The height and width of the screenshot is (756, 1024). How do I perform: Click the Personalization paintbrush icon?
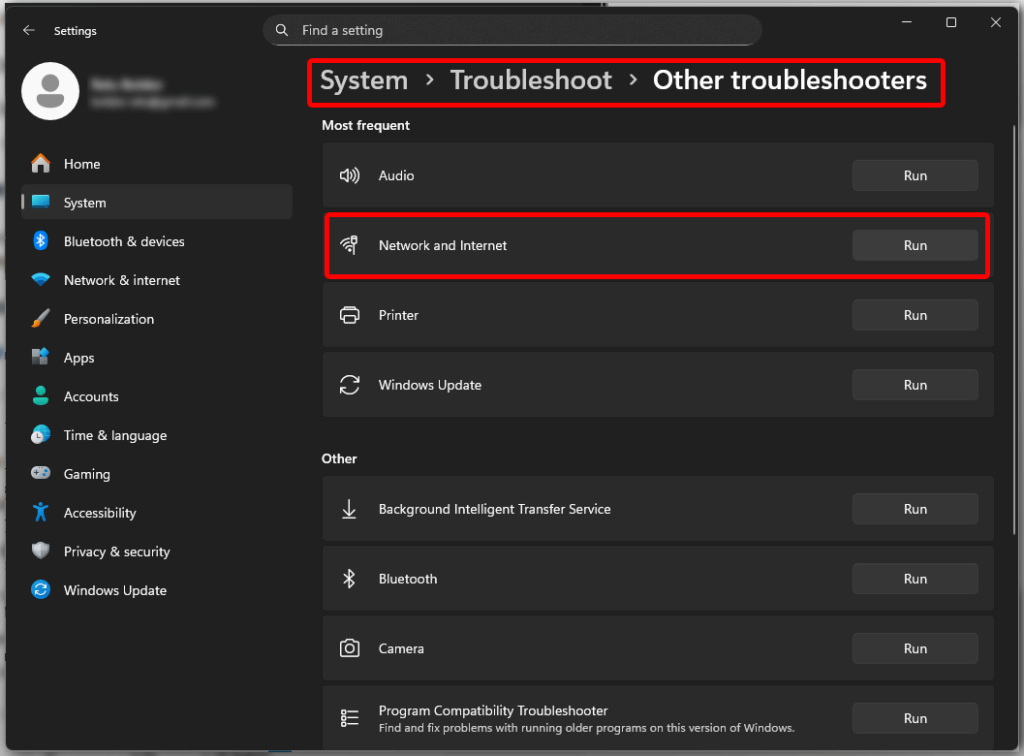[40, 319]
